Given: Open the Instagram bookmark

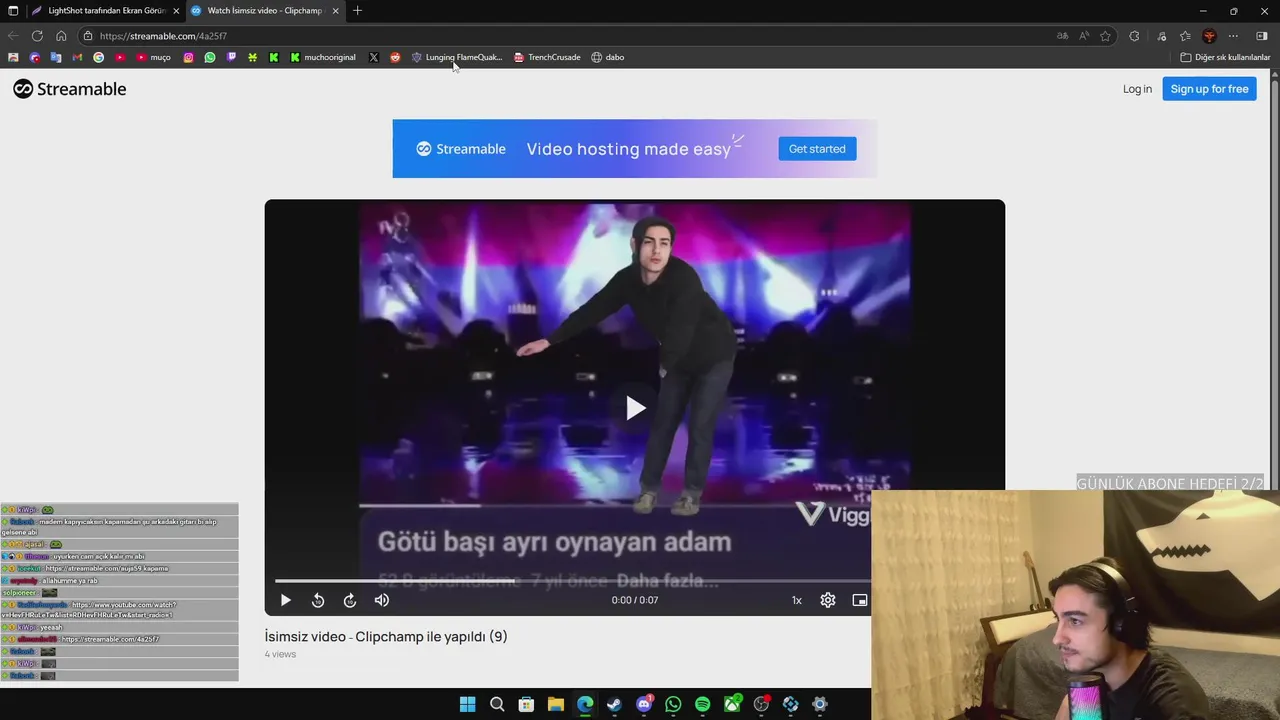Looking at the screenshot, I should click(188, 57).
